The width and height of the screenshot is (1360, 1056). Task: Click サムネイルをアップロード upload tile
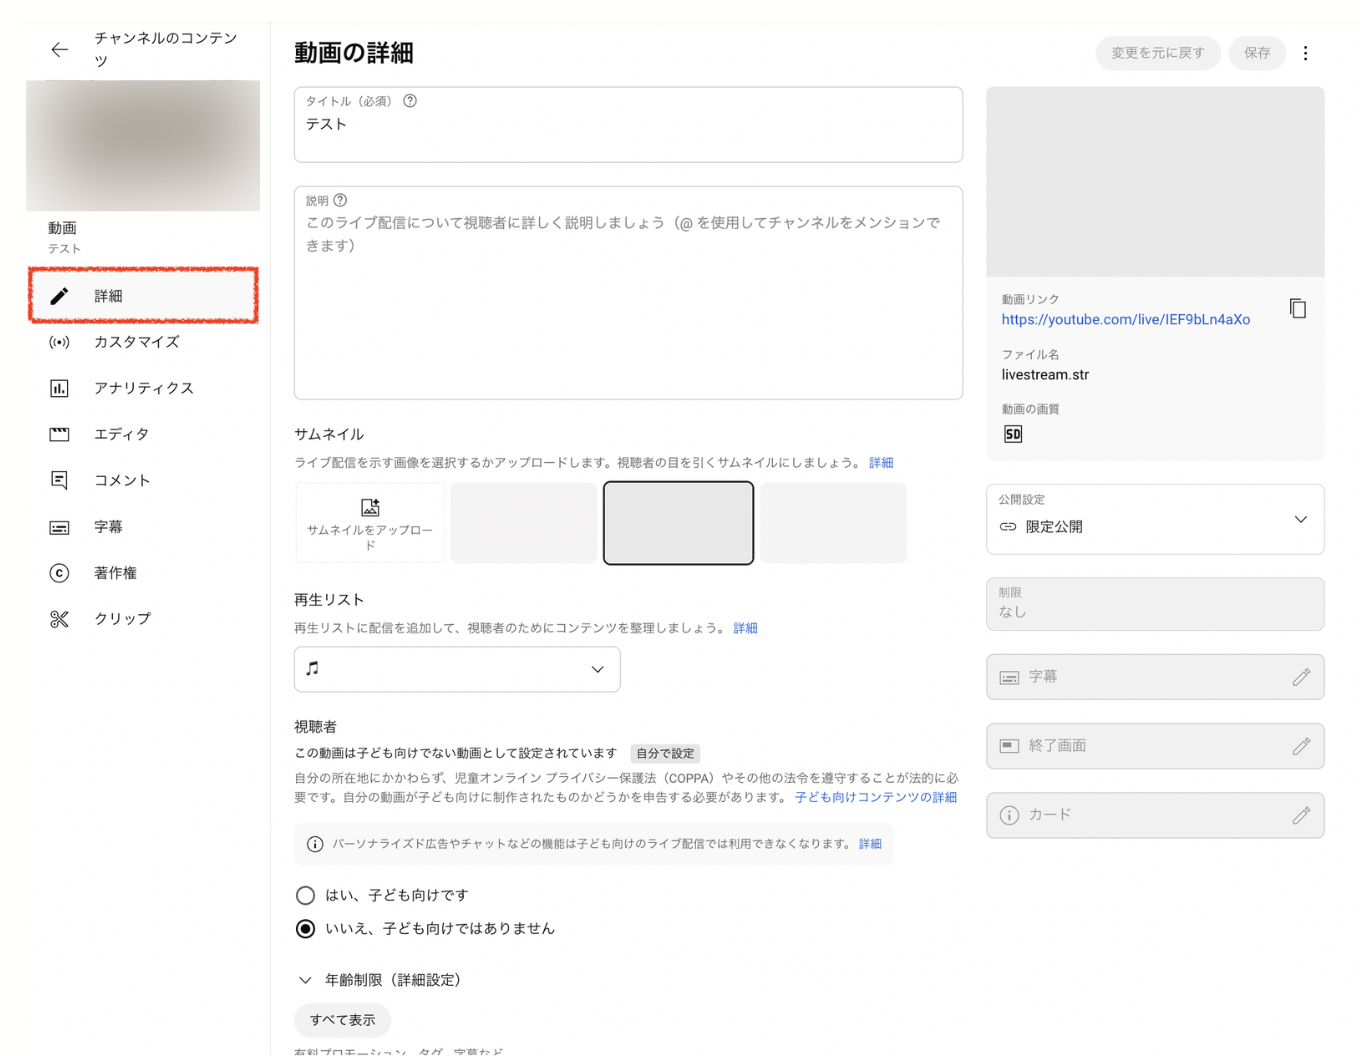click(x=370, y=523)
